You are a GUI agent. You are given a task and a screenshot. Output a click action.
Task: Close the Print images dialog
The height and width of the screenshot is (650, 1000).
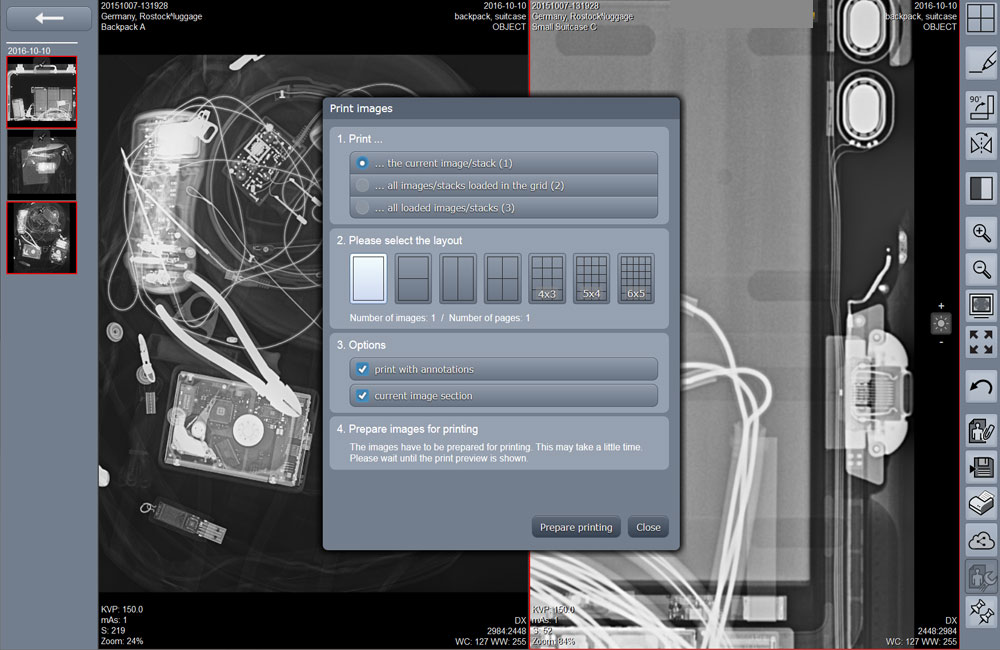[x=648, y=527]
